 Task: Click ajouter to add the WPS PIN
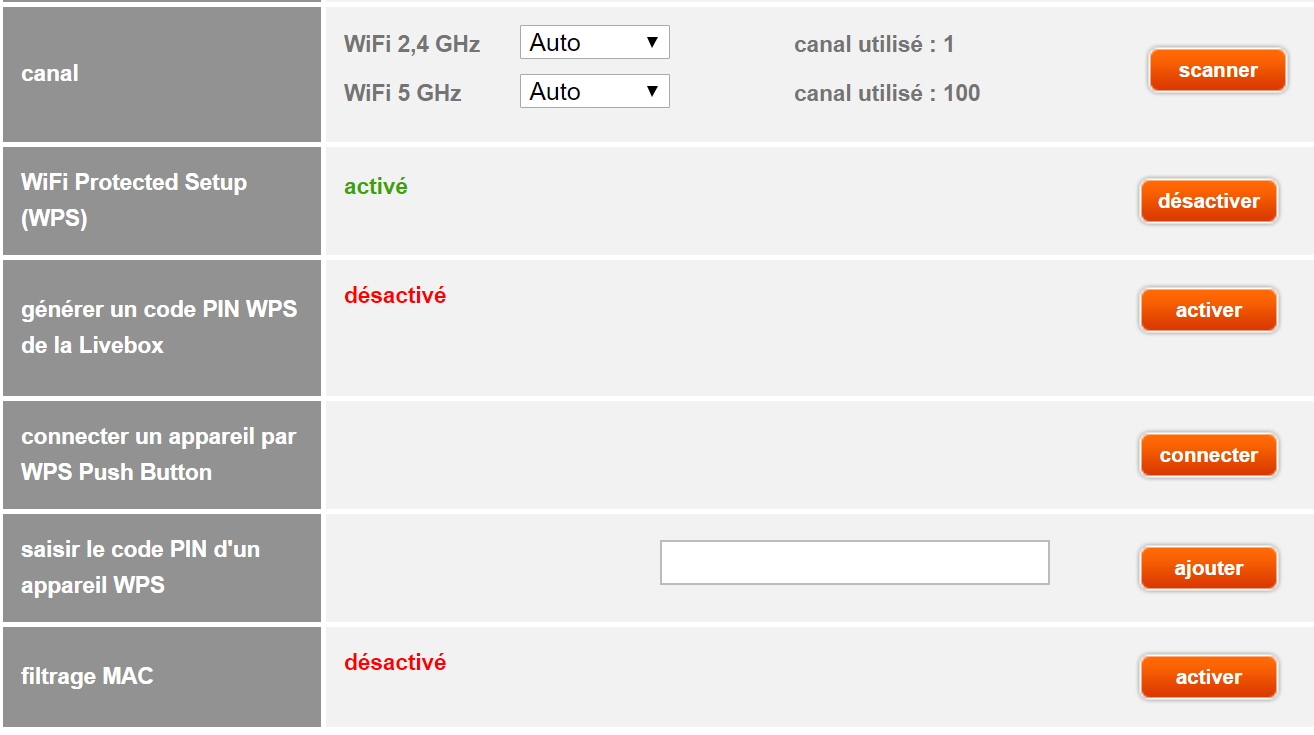click(x=1208, y=568)
